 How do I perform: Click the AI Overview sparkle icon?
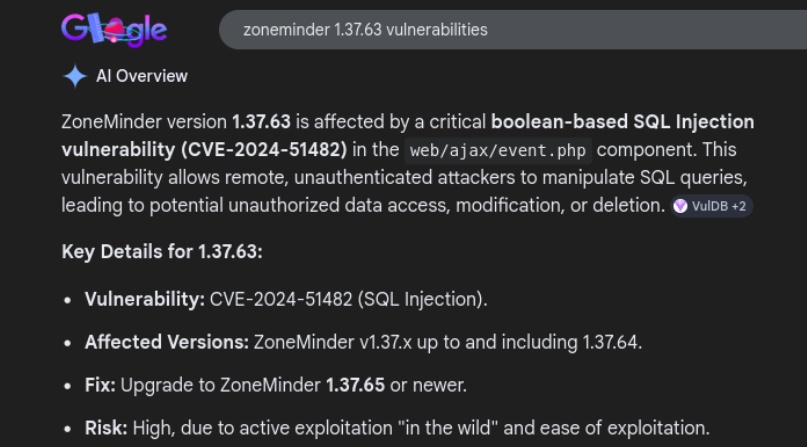[x=74, y=76]
